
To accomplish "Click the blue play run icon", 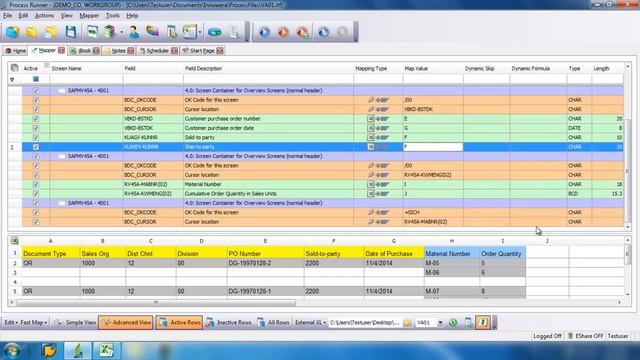I will [264, 32].
